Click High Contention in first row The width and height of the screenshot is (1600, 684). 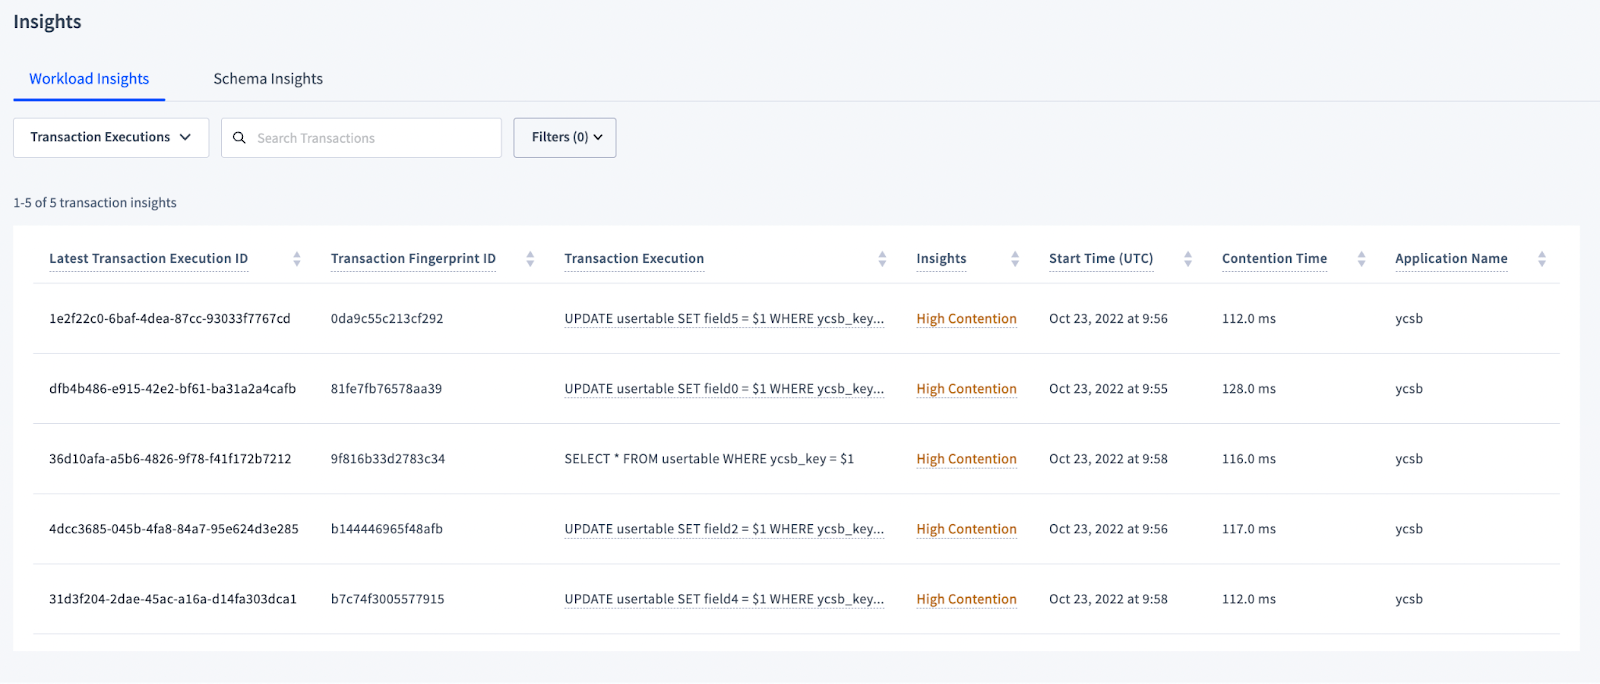pos(966,319)
